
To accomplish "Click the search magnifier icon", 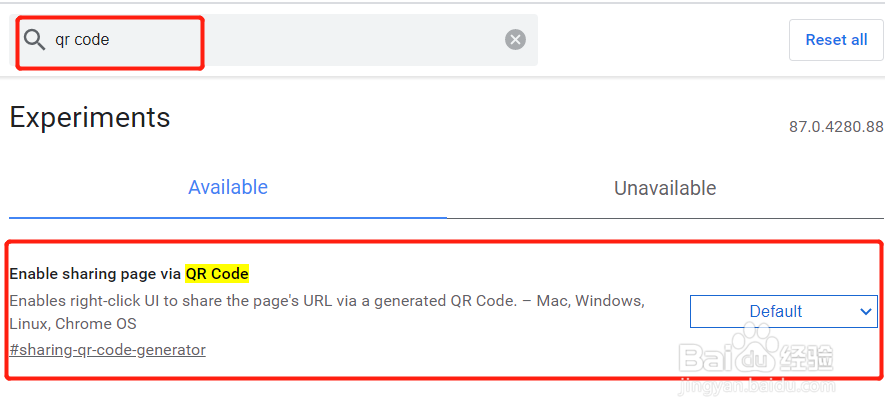I will [35, 40].
